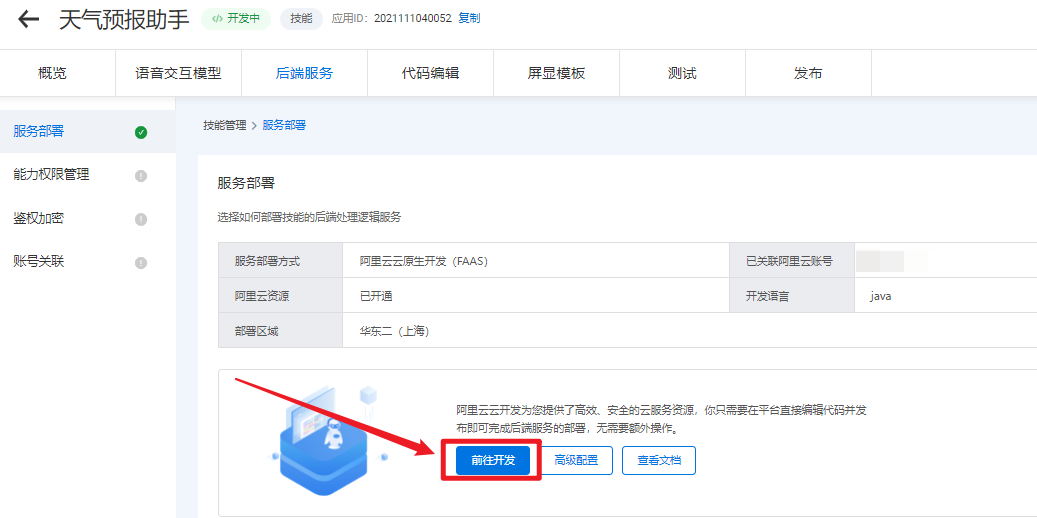Click the 服务部署 section heading
Screen dimensions: 1037x518
coord(246,183)
